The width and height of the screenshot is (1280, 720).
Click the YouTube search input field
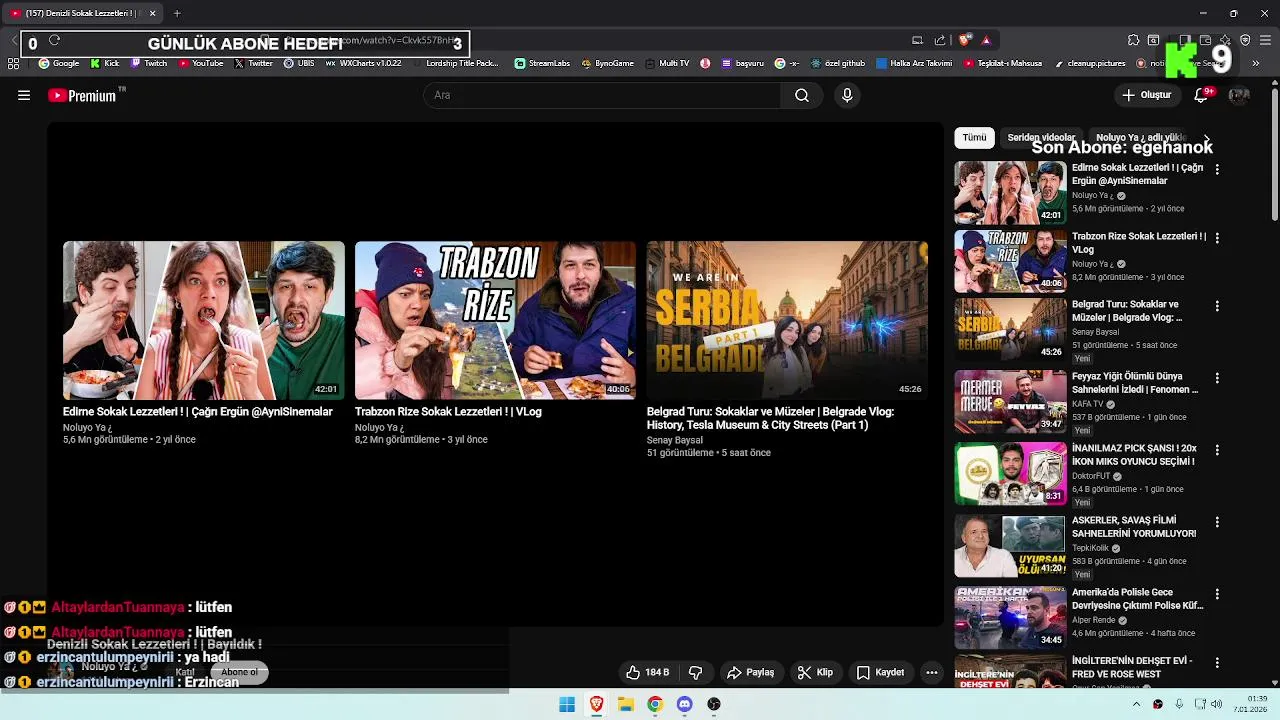[x=602, y=95]
